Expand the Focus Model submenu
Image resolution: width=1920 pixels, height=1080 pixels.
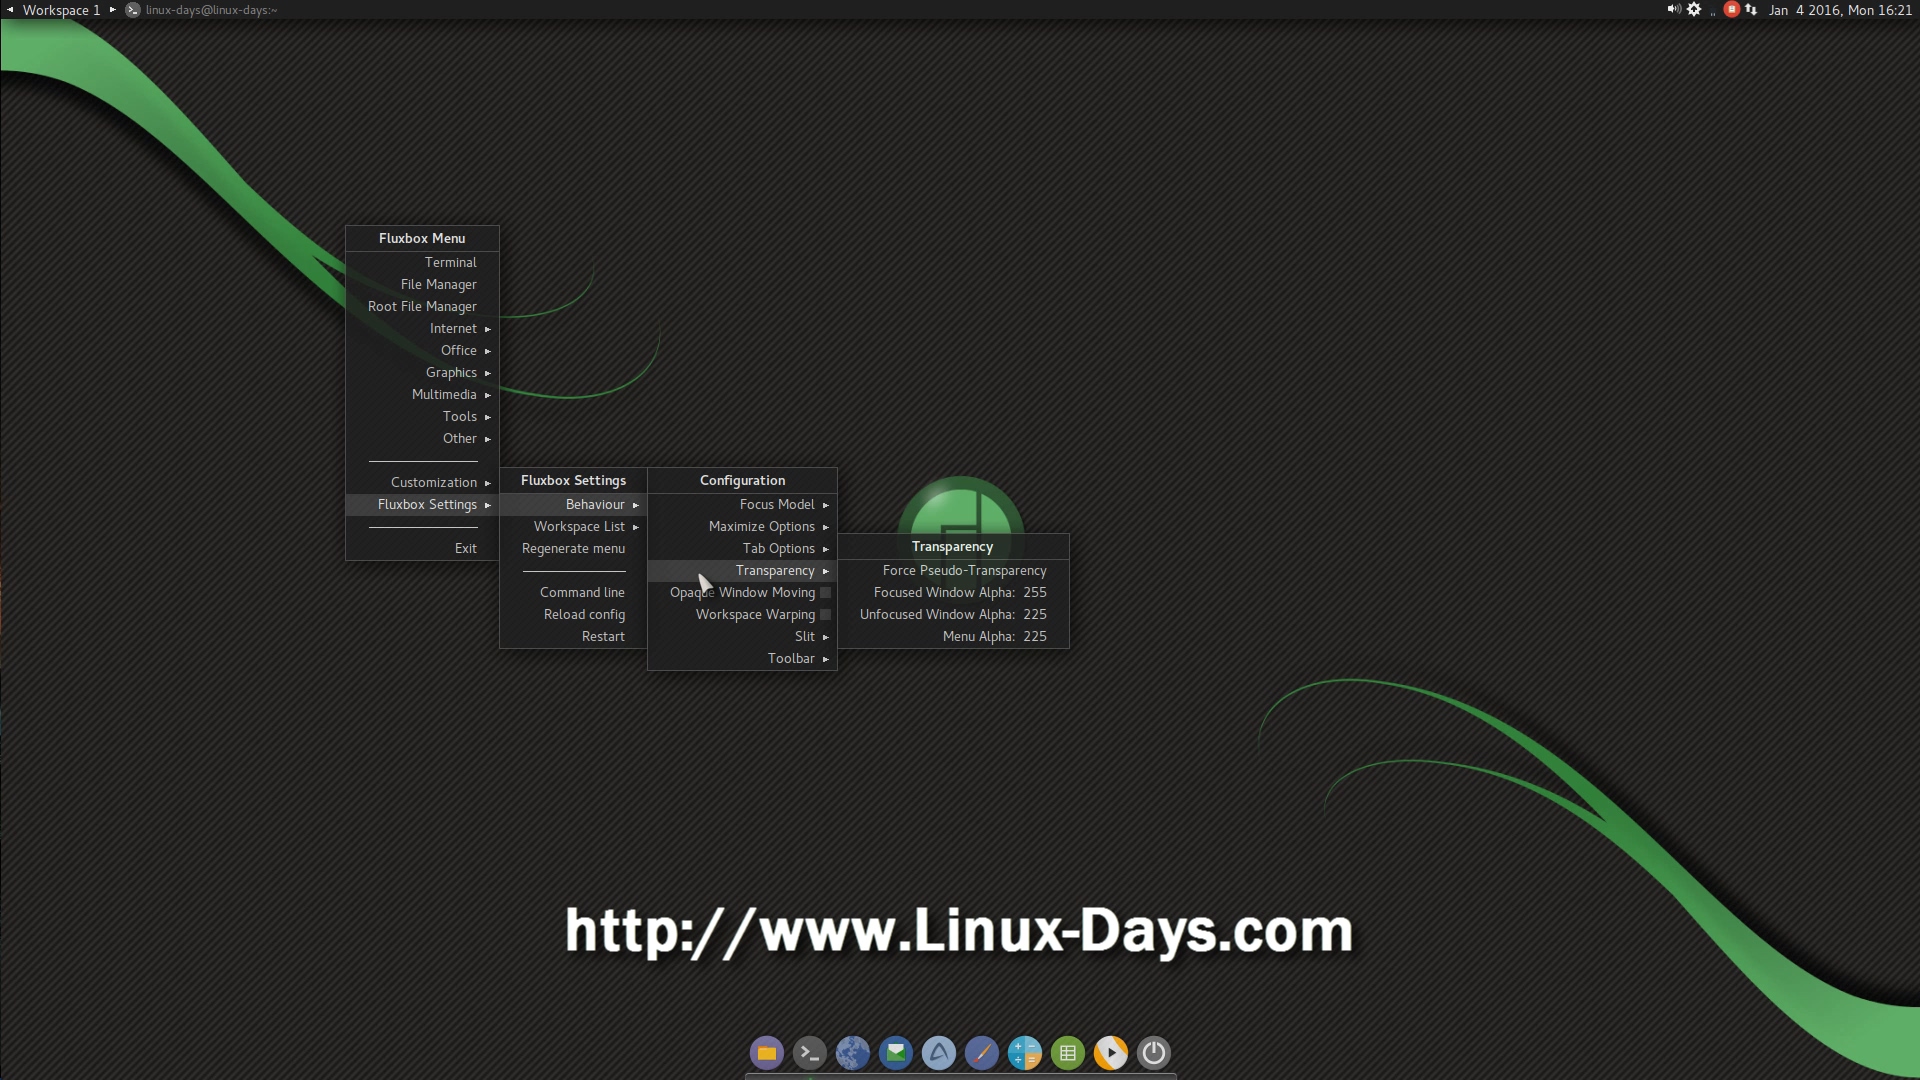[742, 504]
